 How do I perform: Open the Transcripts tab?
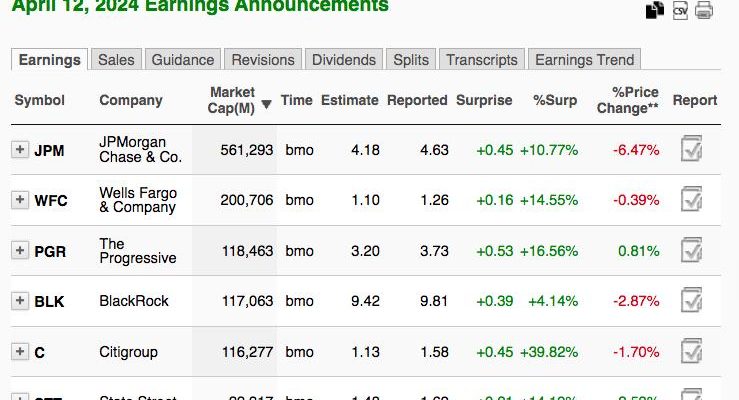click(x=482, y=59)
